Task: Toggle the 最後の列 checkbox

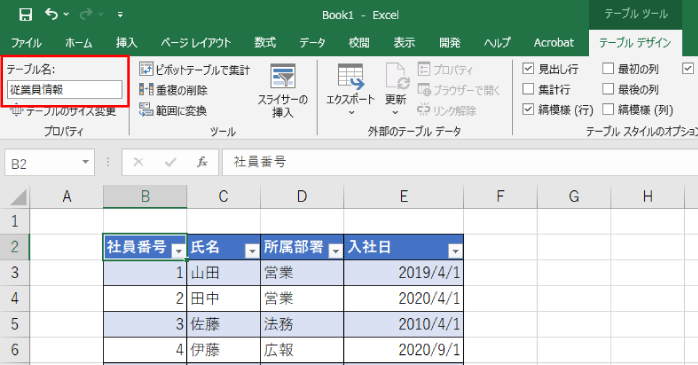Action: pyautogui.click(x=608, y=89)
